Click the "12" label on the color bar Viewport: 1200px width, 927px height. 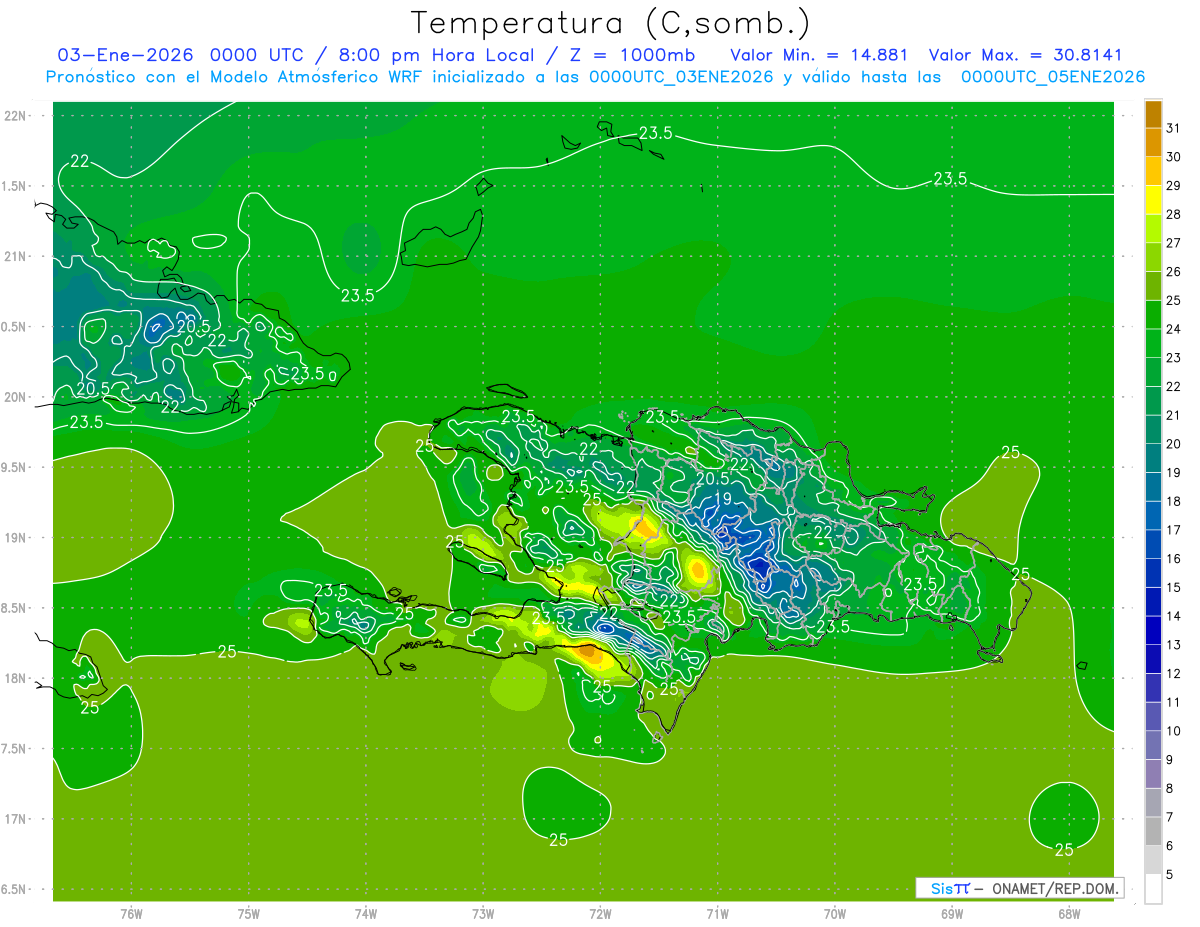(1174, 674)
